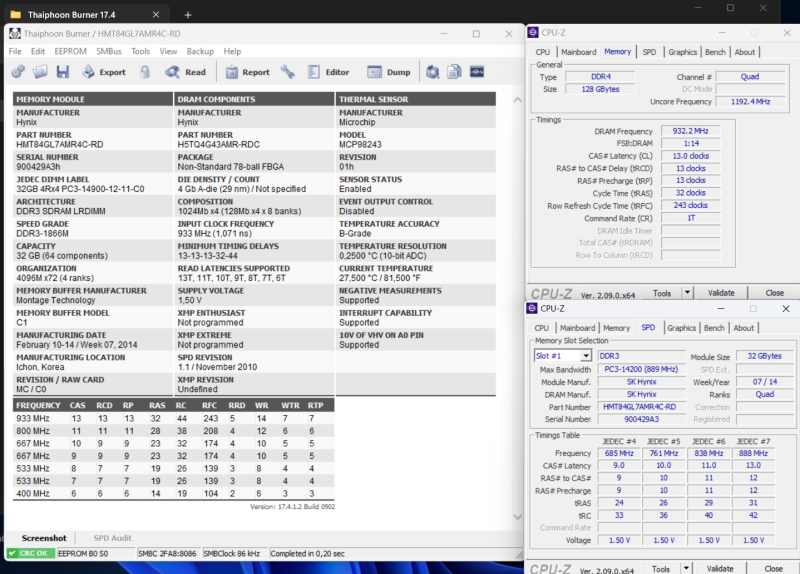Open the Backup menu
The height and width of the screenshot is (574, 800).
200,51
